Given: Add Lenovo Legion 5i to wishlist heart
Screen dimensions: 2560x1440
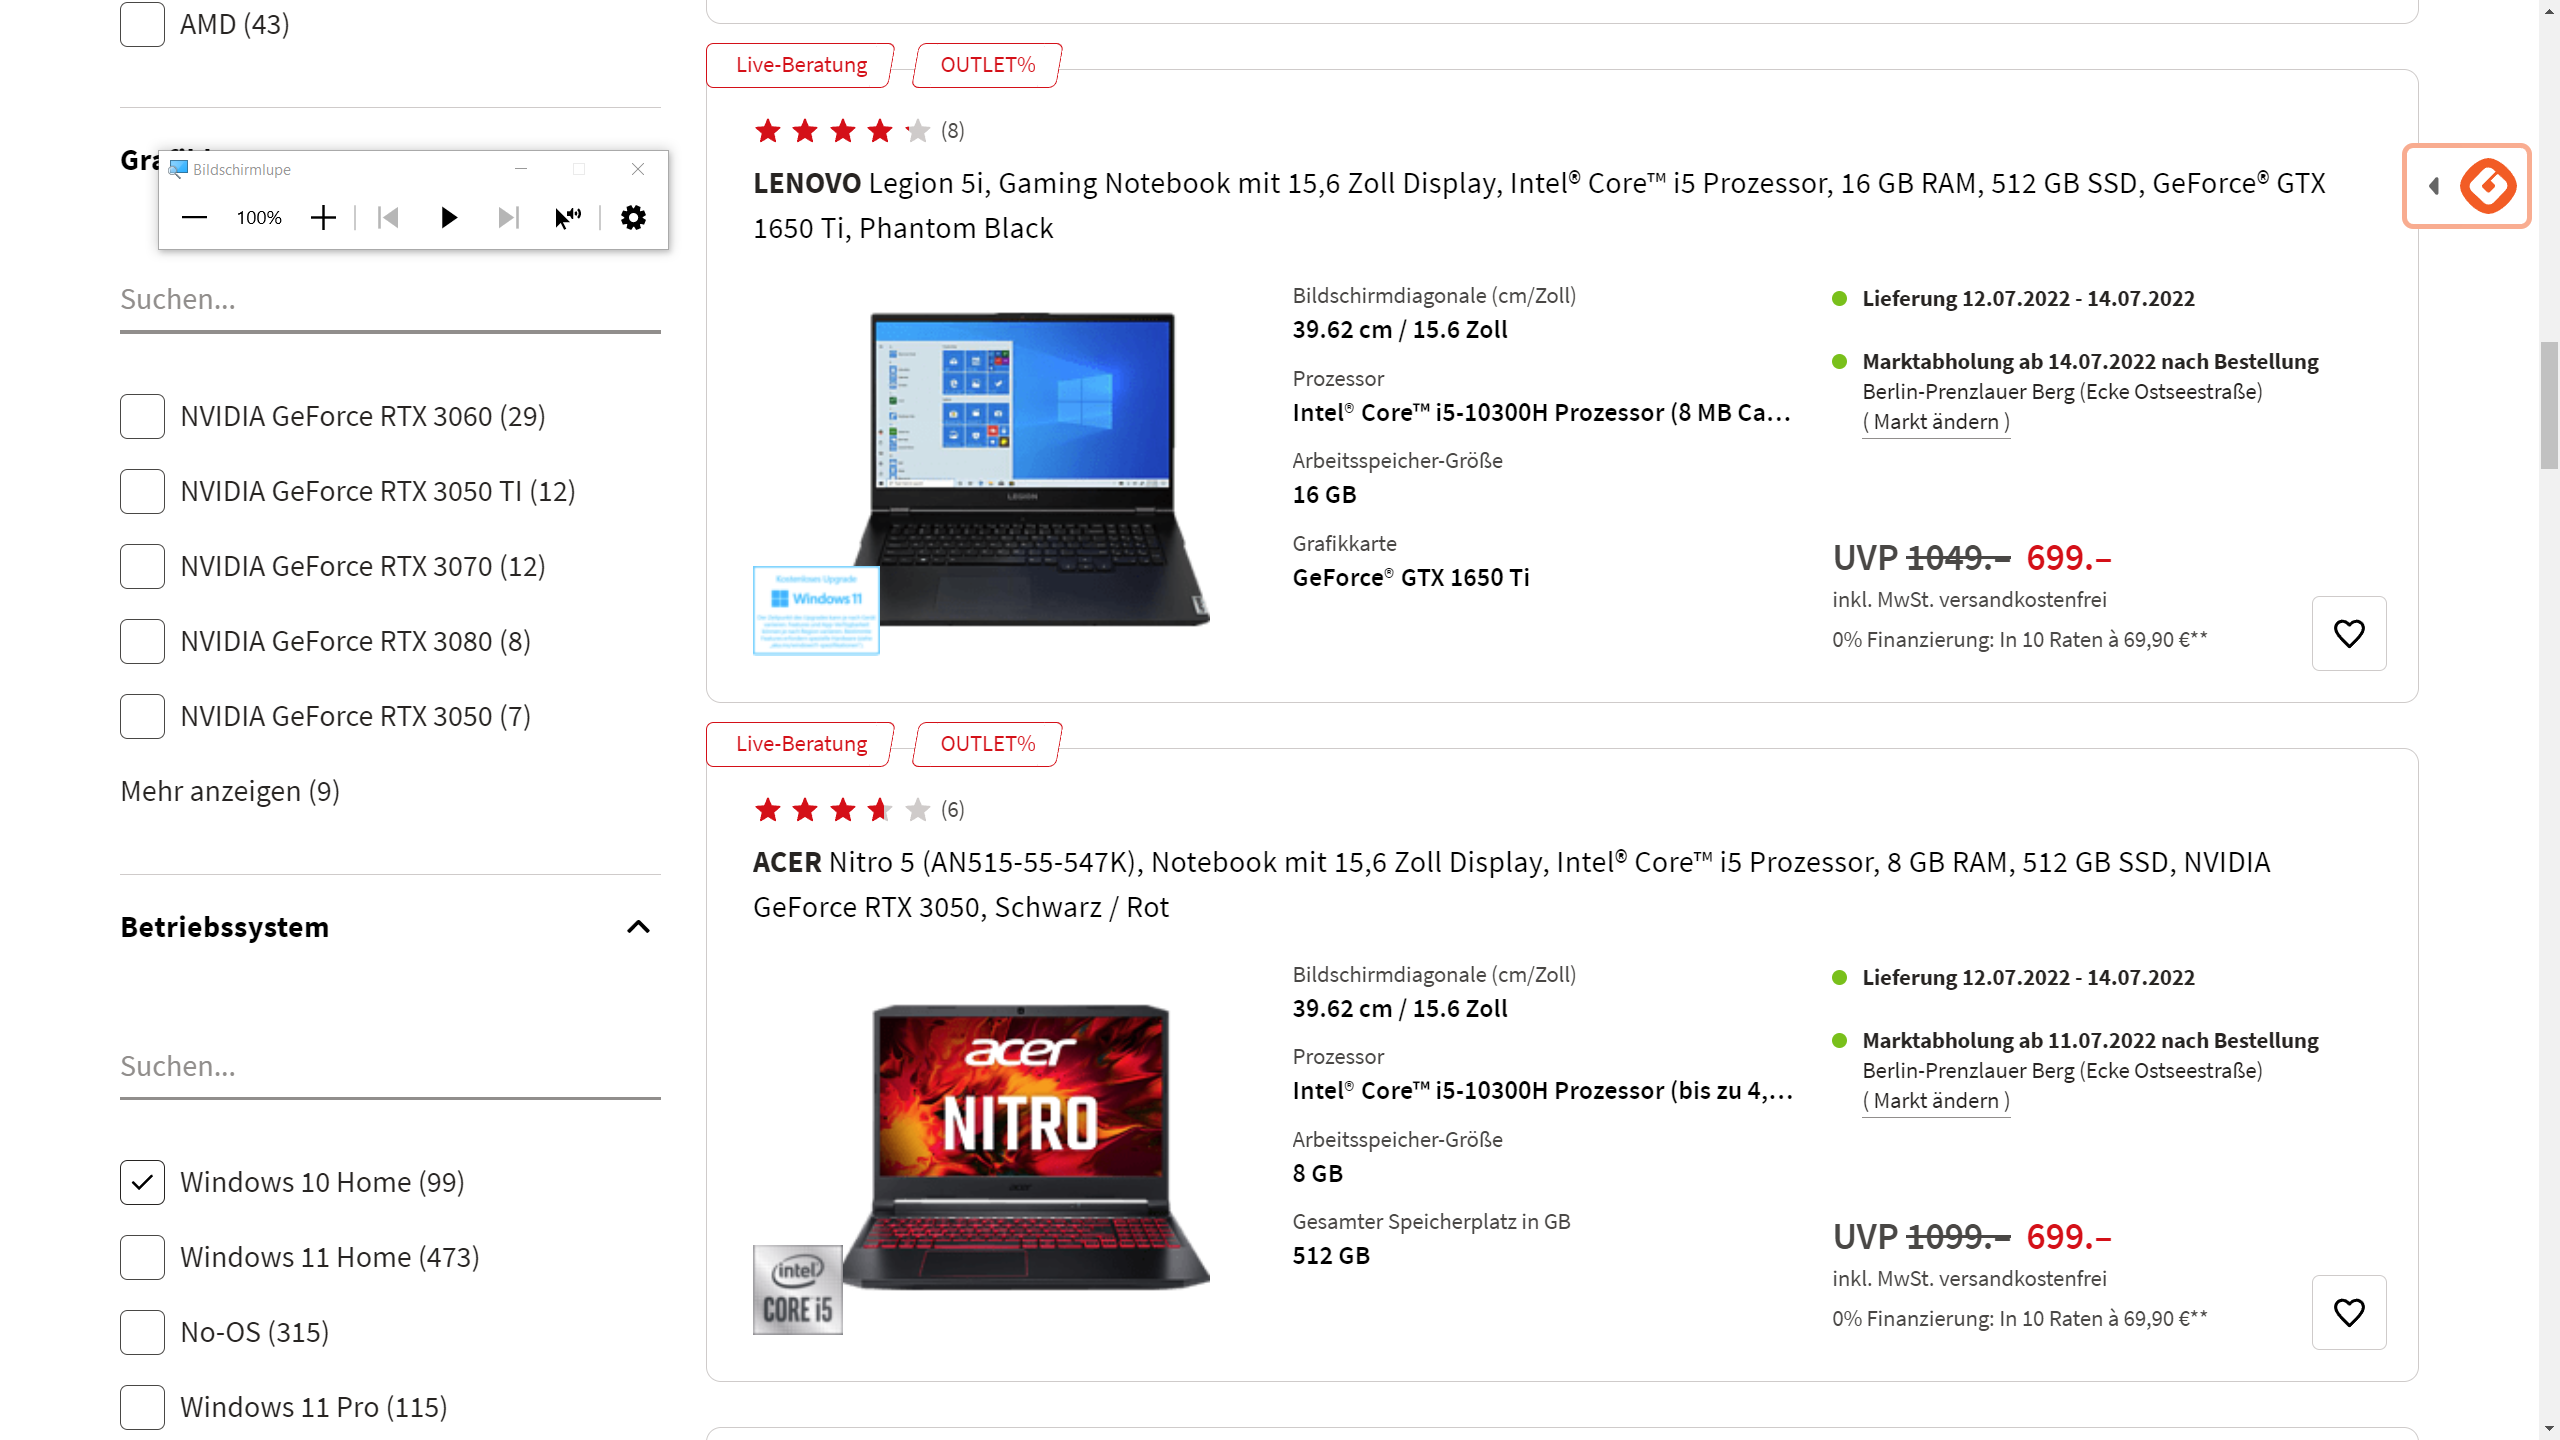Looking at the screenshot, I should [x=2349, y=633].
